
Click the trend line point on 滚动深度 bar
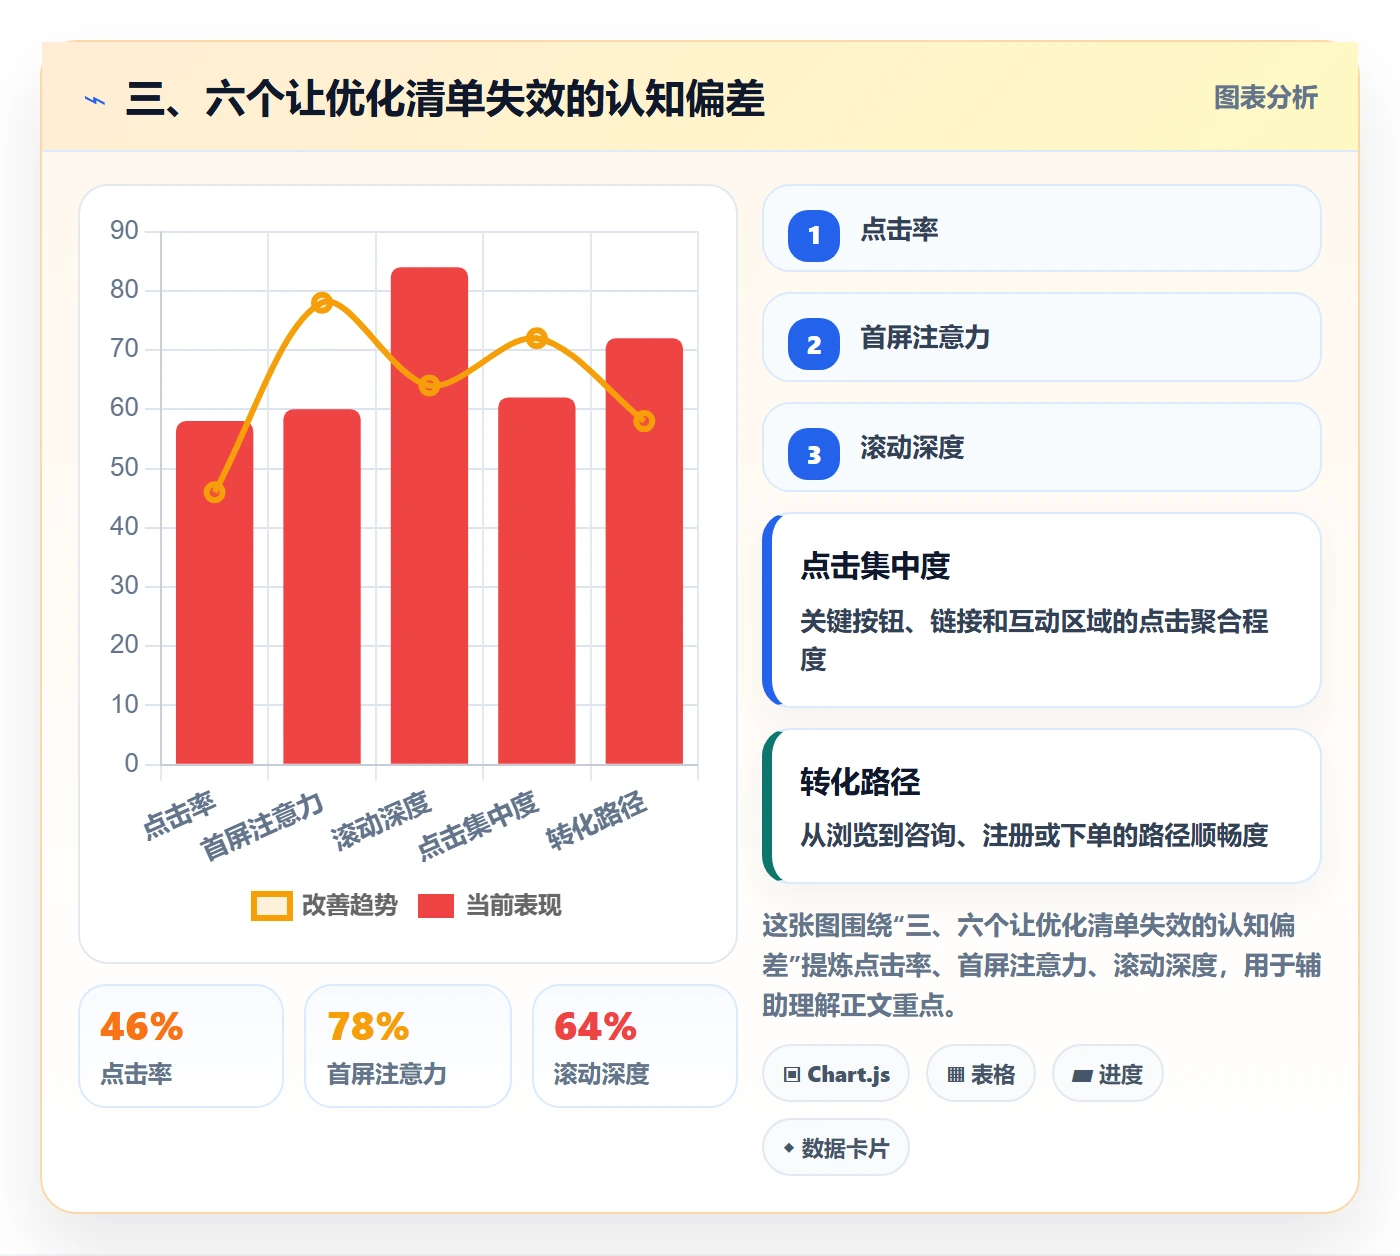pos(429,385)
